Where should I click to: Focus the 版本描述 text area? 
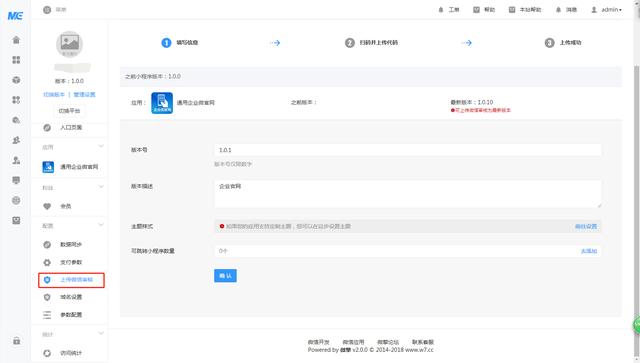(408, 194)
